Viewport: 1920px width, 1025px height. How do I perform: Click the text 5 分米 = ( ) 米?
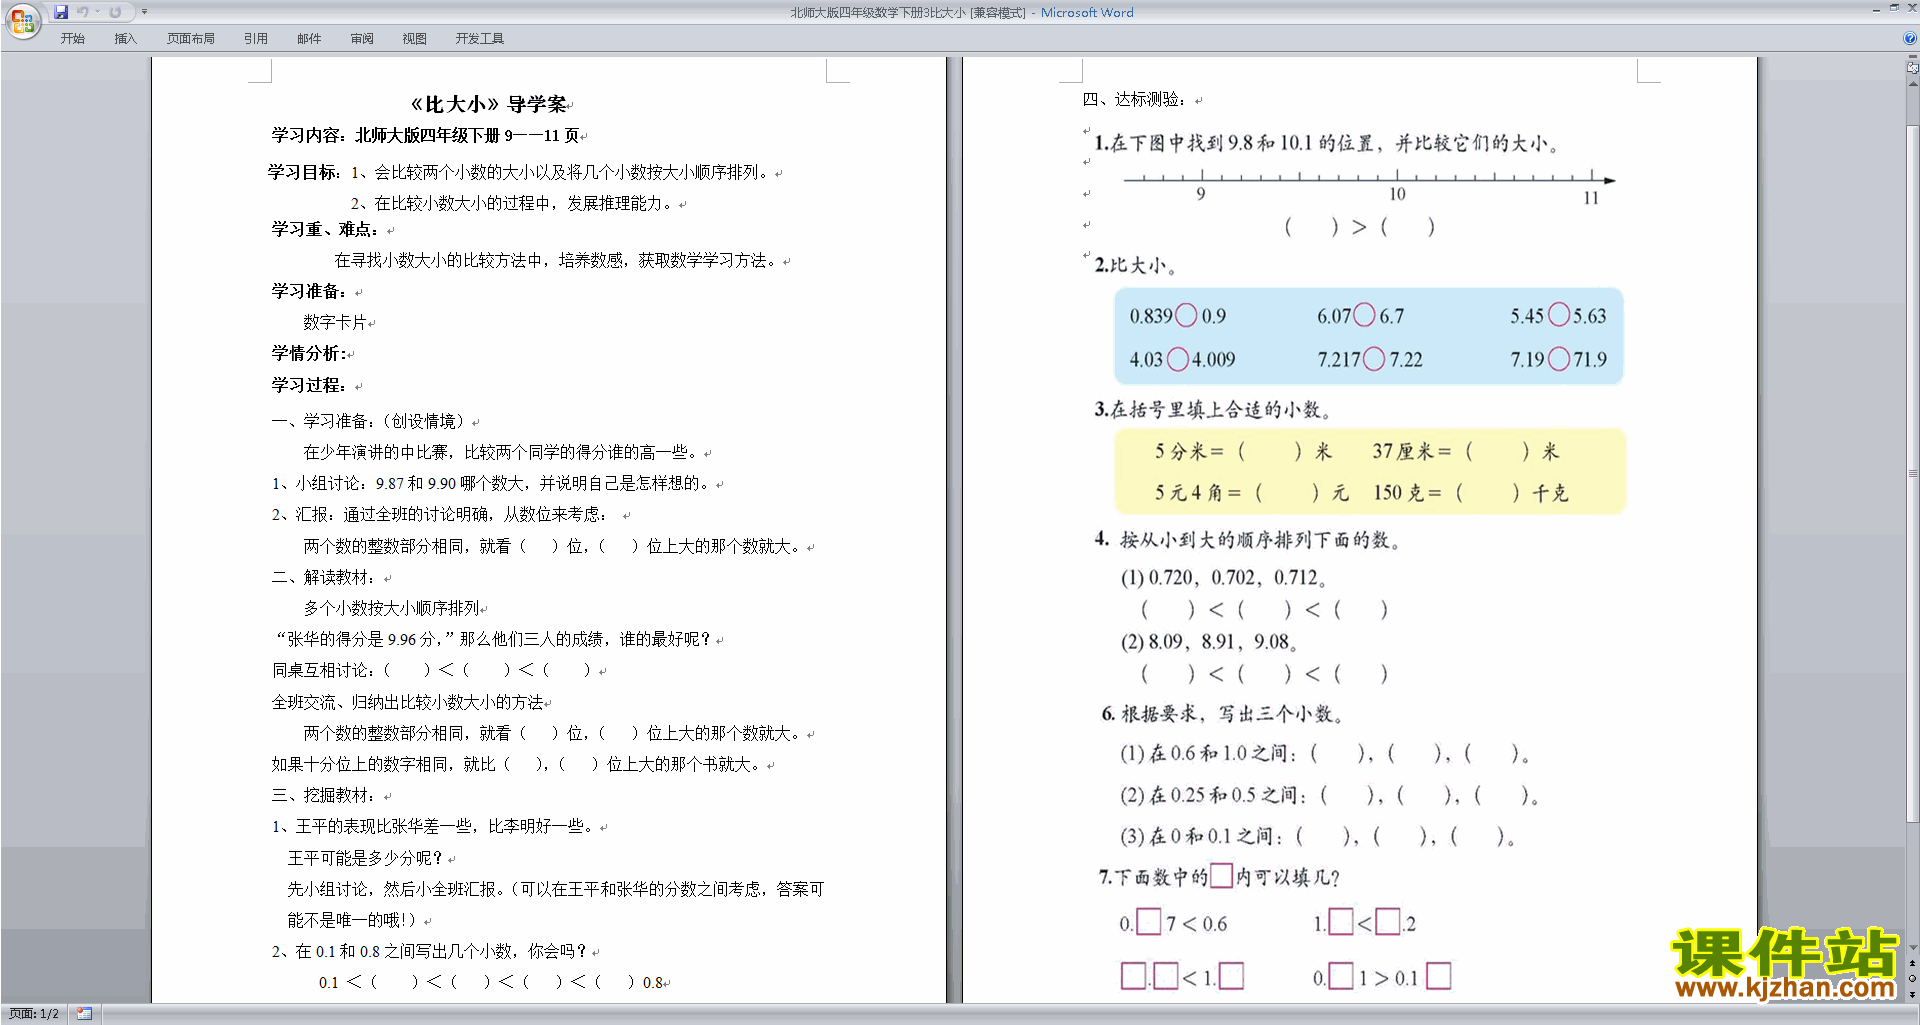1243,451
